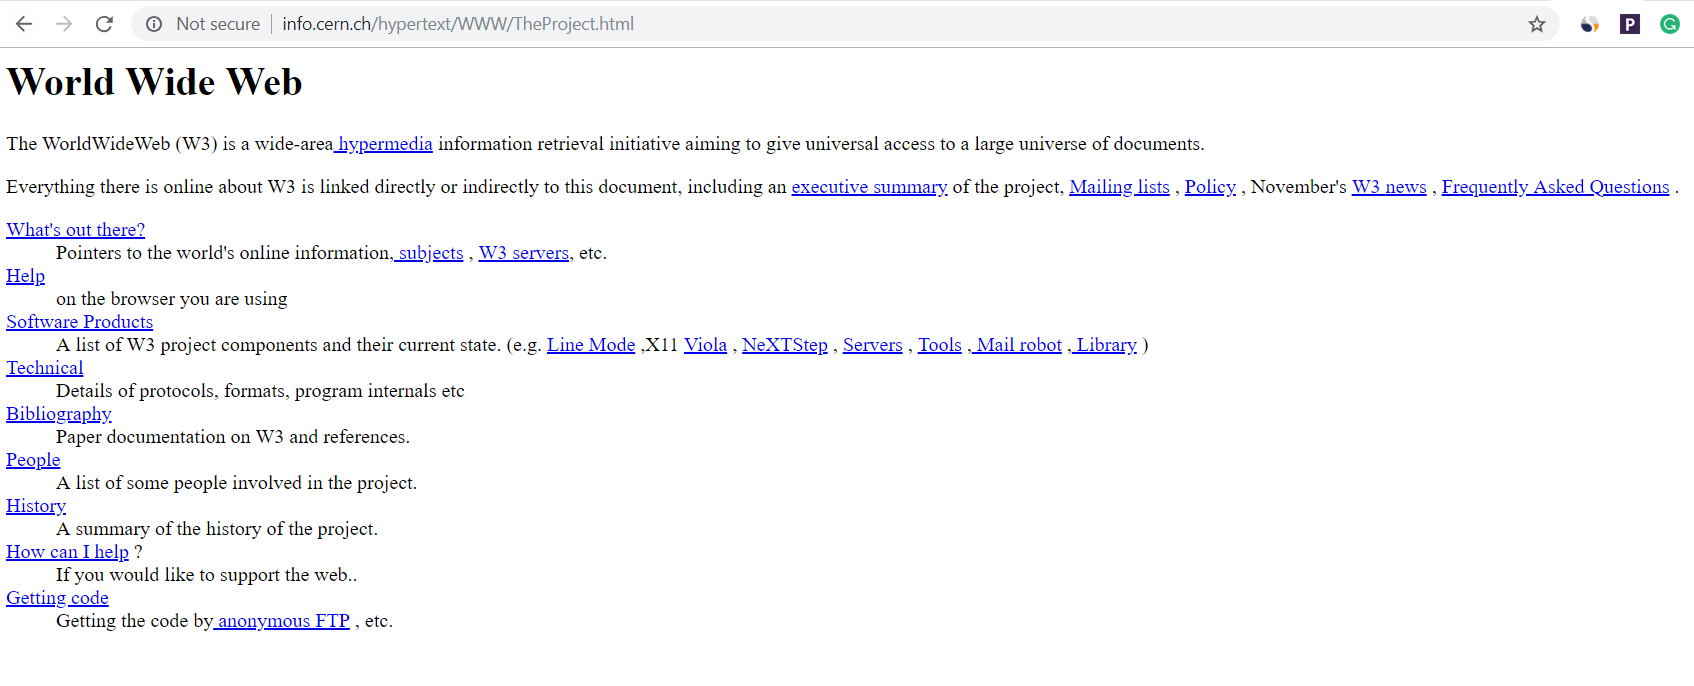1694x686 pixels.
Task: Open the Mail robot link
Action: (1017, 345)
